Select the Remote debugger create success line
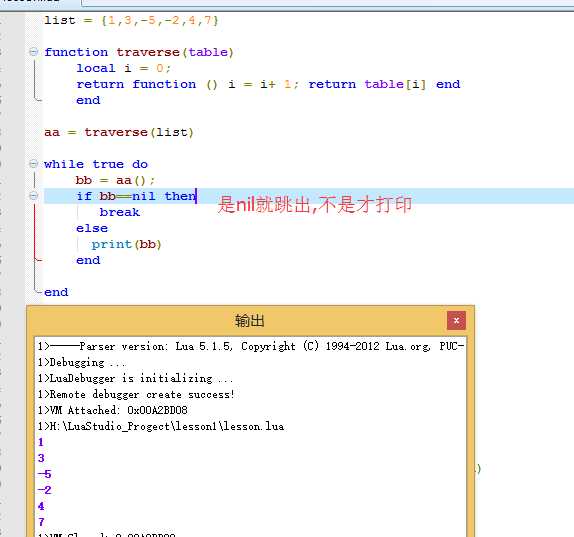 tap(136, 394)
